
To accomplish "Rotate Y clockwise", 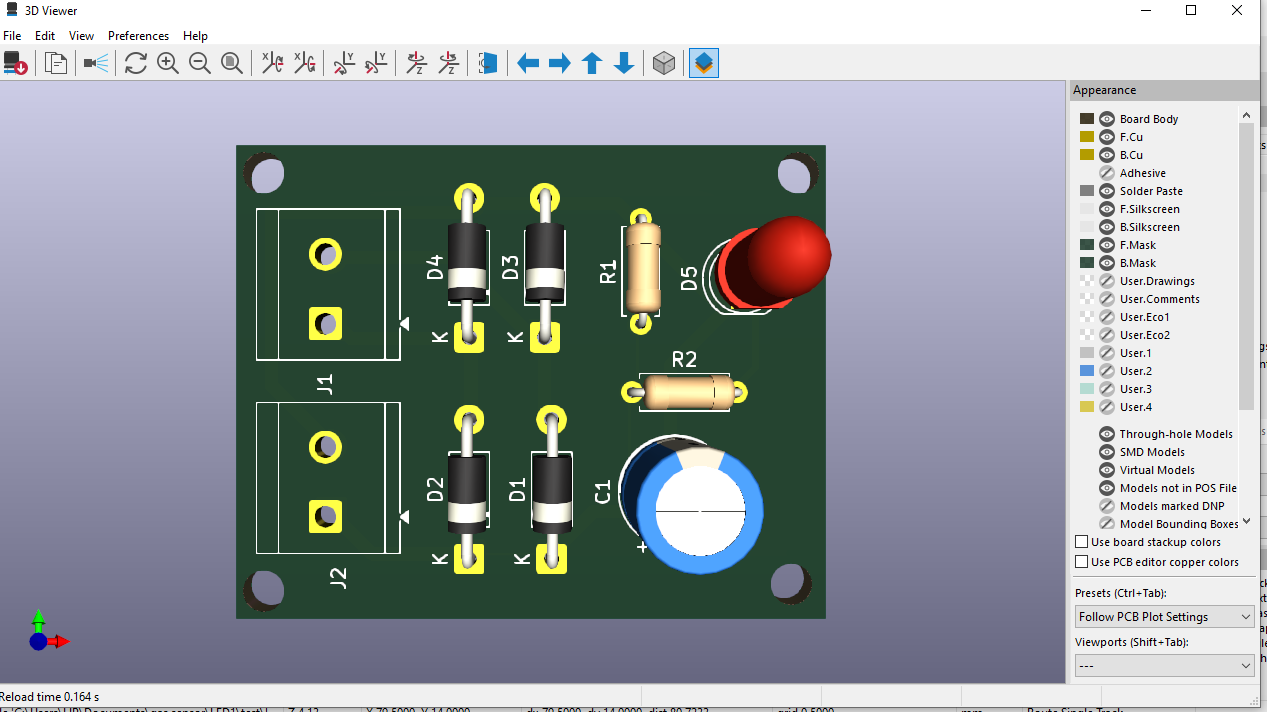I will (344, 64).
